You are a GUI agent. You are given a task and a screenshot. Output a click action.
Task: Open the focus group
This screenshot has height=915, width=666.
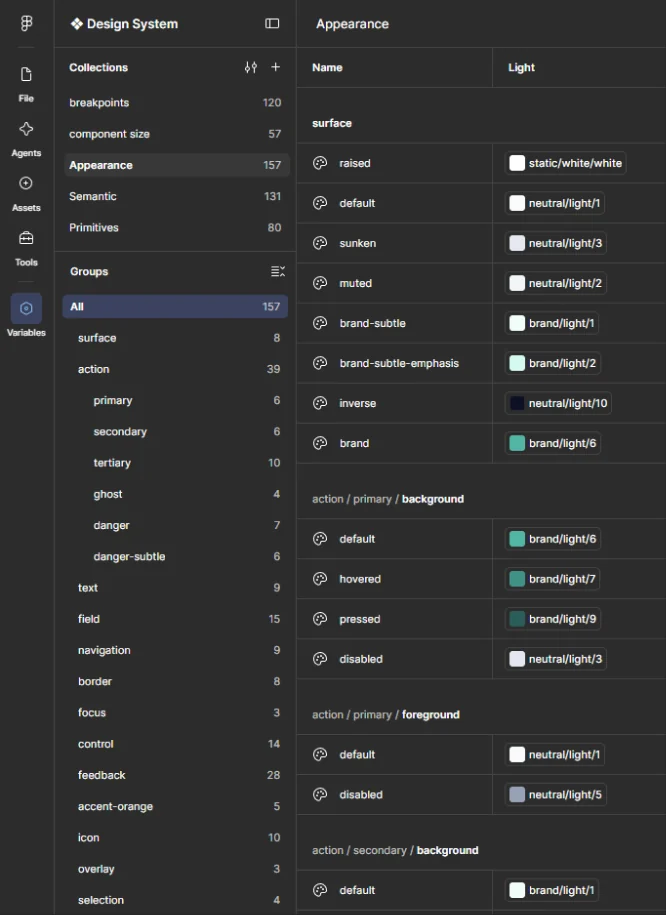click(x=175, y=713)
